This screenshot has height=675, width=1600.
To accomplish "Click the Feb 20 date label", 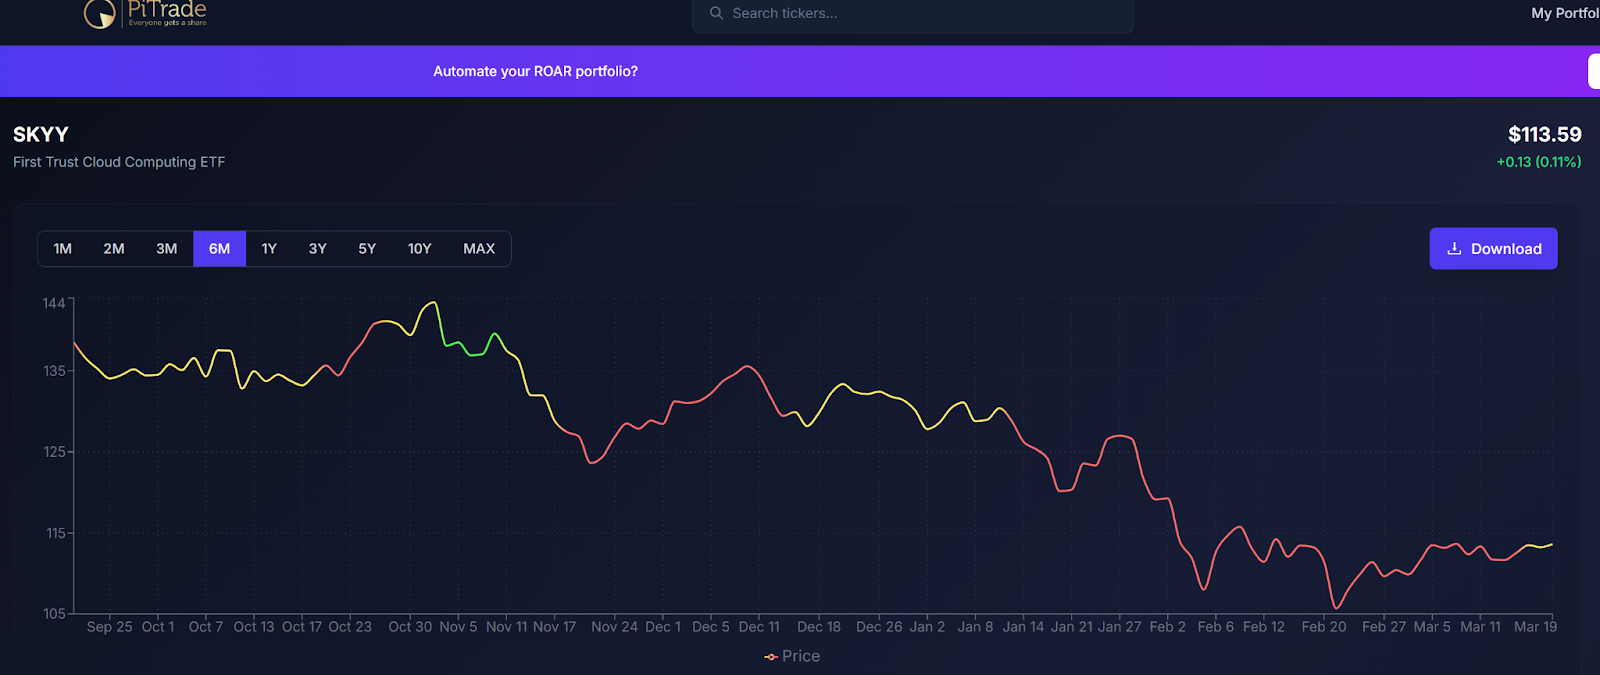I will (x=1324, y=627).
